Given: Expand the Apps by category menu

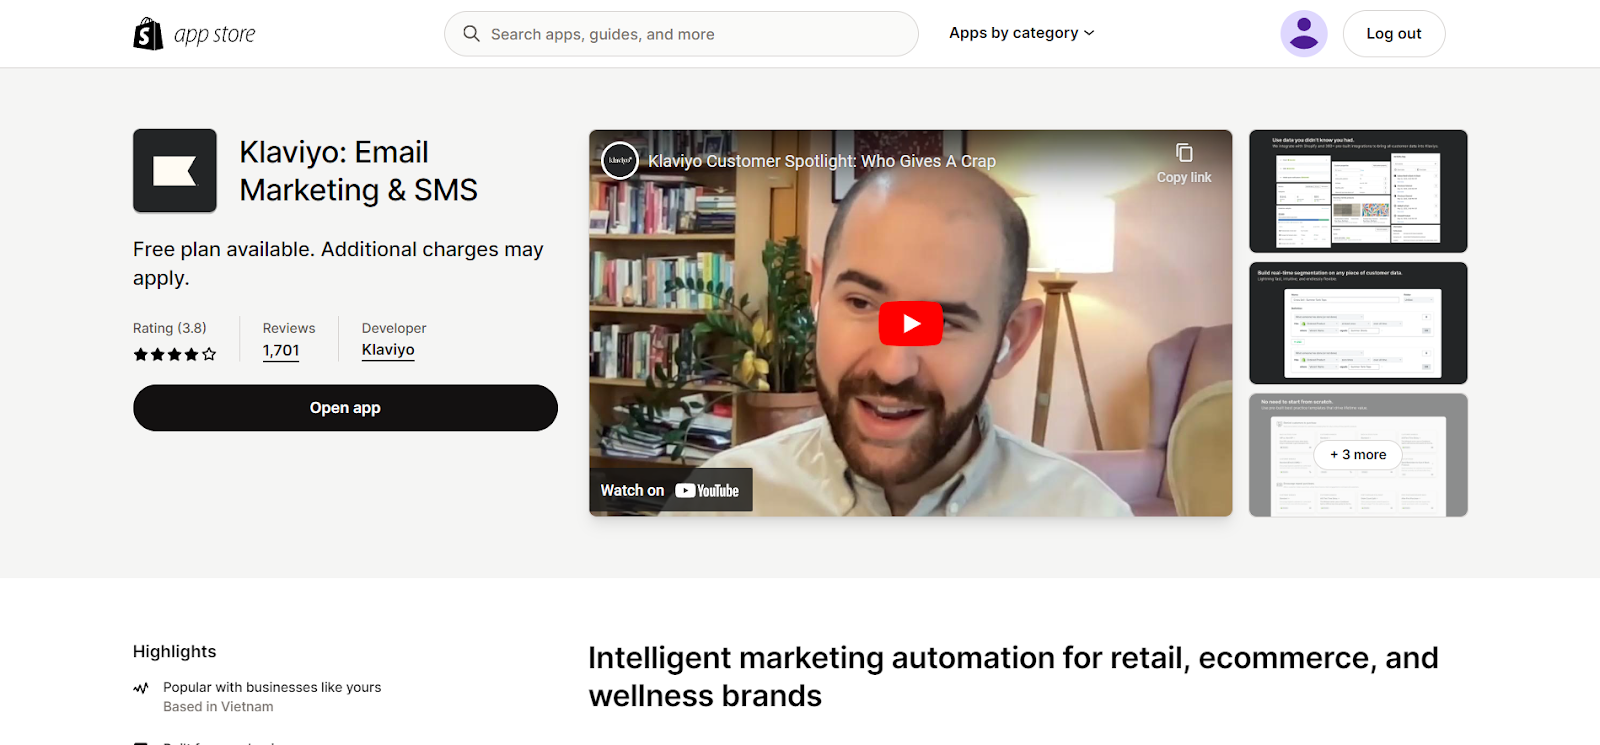Looking at the screenshot, I should click(1021, 33).
